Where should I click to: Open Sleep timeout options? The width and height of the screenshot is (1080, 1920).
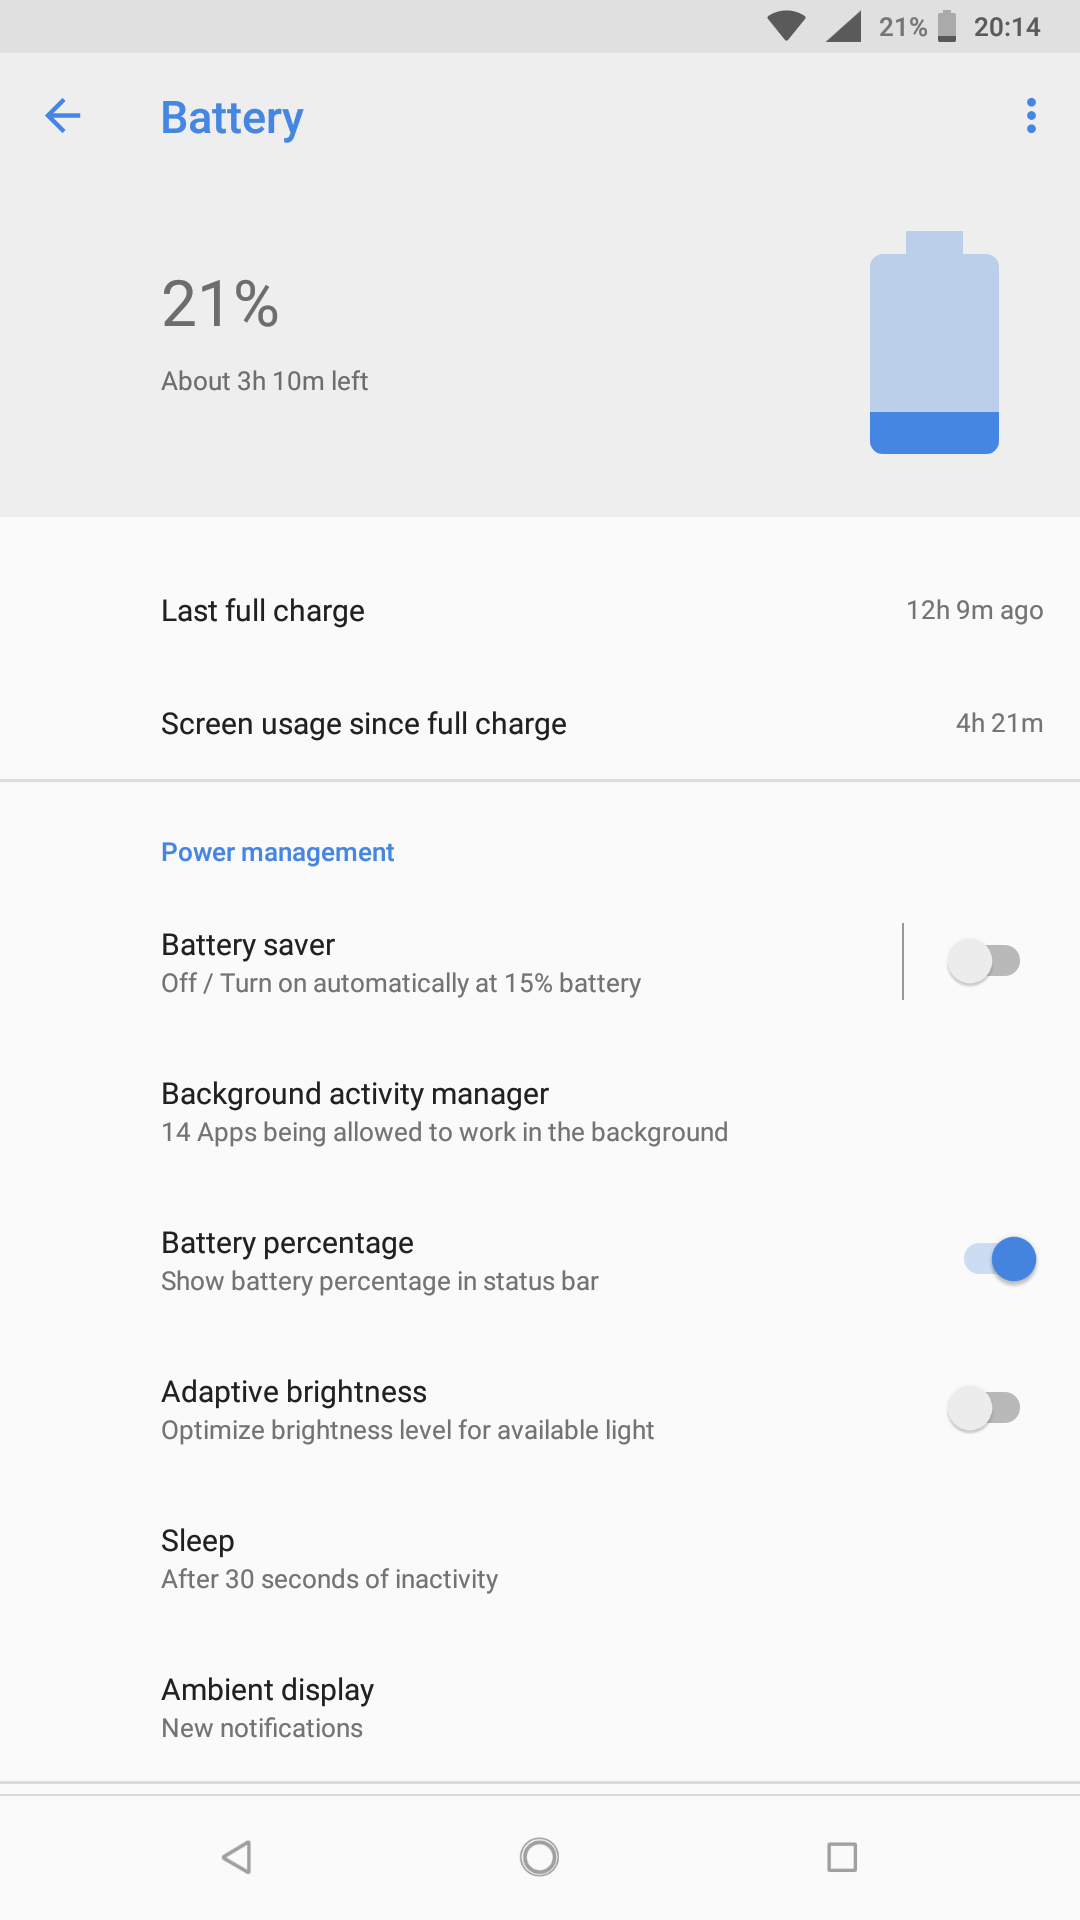tap(330, 1558)
